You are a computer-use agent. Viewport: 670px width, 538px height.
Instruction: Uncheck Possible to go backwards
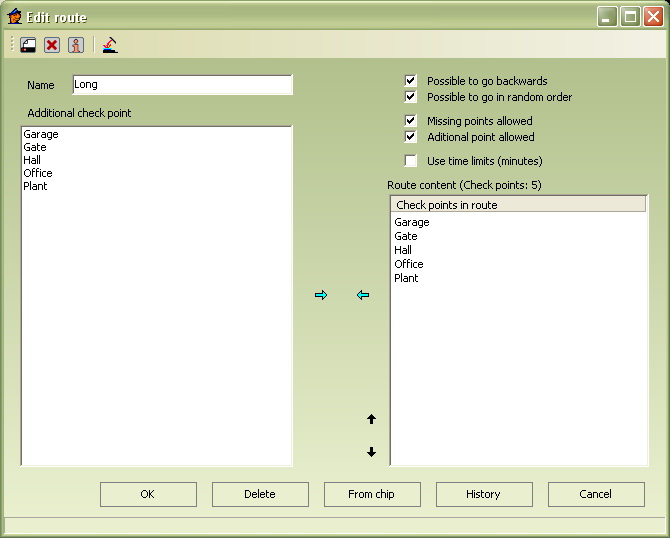(410, 81)
